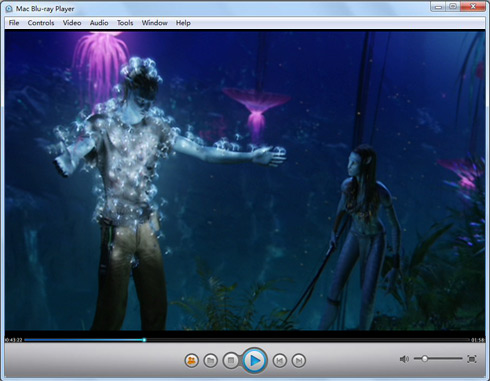
Task: Minimize the Mac Blu-ray Player window
Action: click(x=438, y=7)
